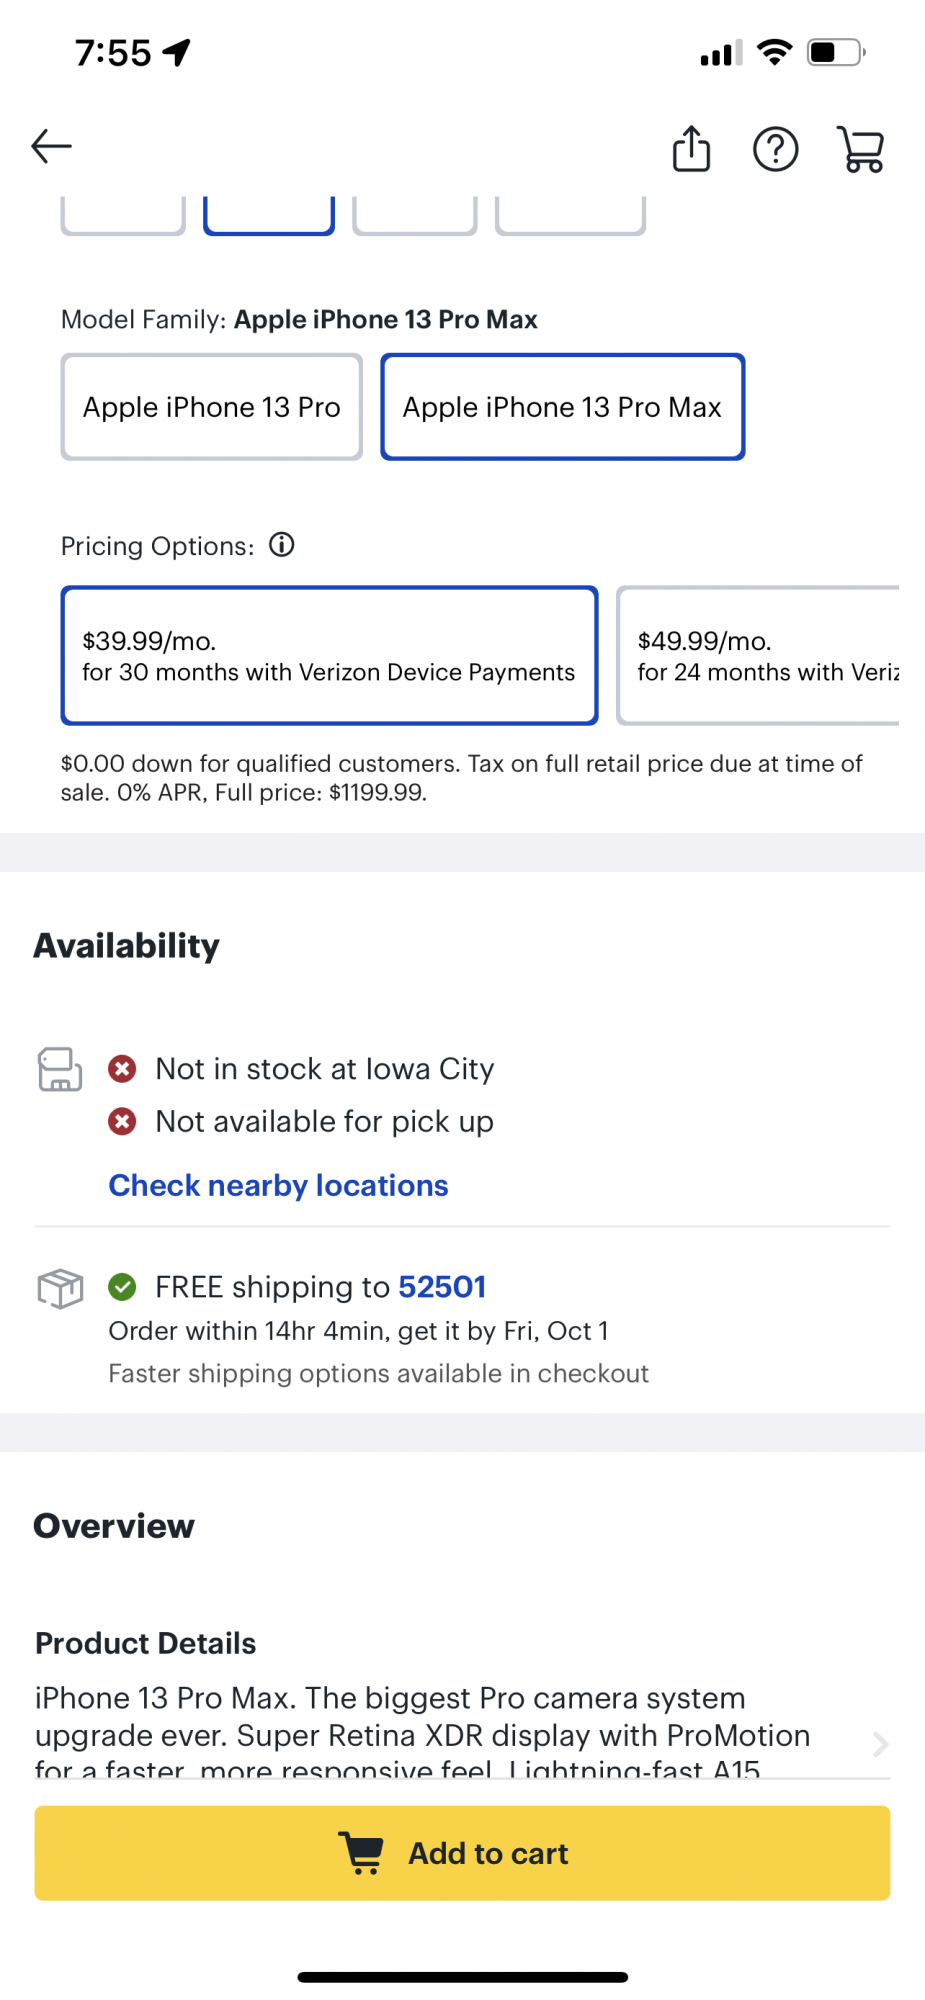Viewport: 925px width, 2000px height.
Task: Select the highlighted option box above Model Family
Action: (269, 216)
